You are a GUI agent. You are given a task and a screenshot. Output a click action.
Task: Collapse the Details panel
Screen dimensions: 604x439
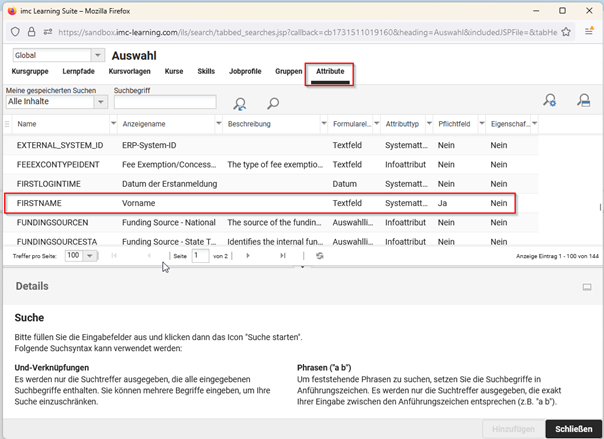coord(587,286)
